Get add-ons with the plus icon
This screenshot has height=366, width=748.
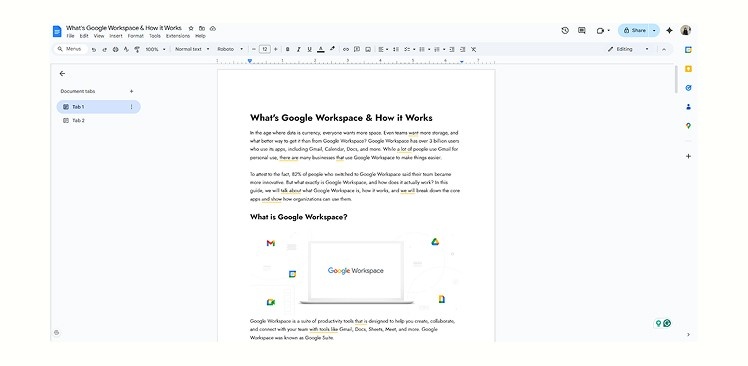click(x=688, y=156)
